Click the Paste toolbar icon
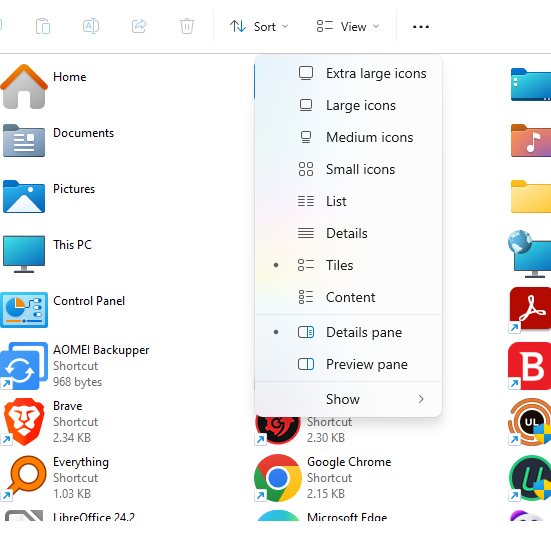Screen dimensions: 551x533 pos(43,26)
